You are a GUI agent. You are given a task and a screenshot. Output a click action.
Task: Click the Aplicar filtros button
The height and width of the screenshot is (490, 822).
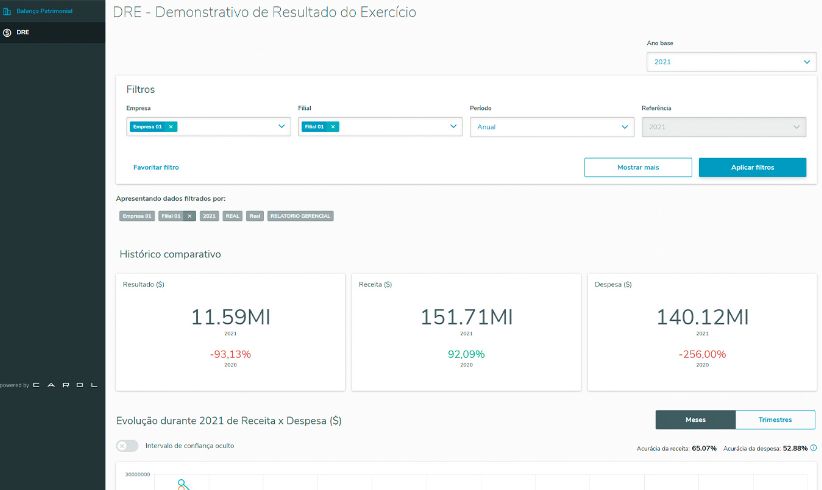(752, 167)
